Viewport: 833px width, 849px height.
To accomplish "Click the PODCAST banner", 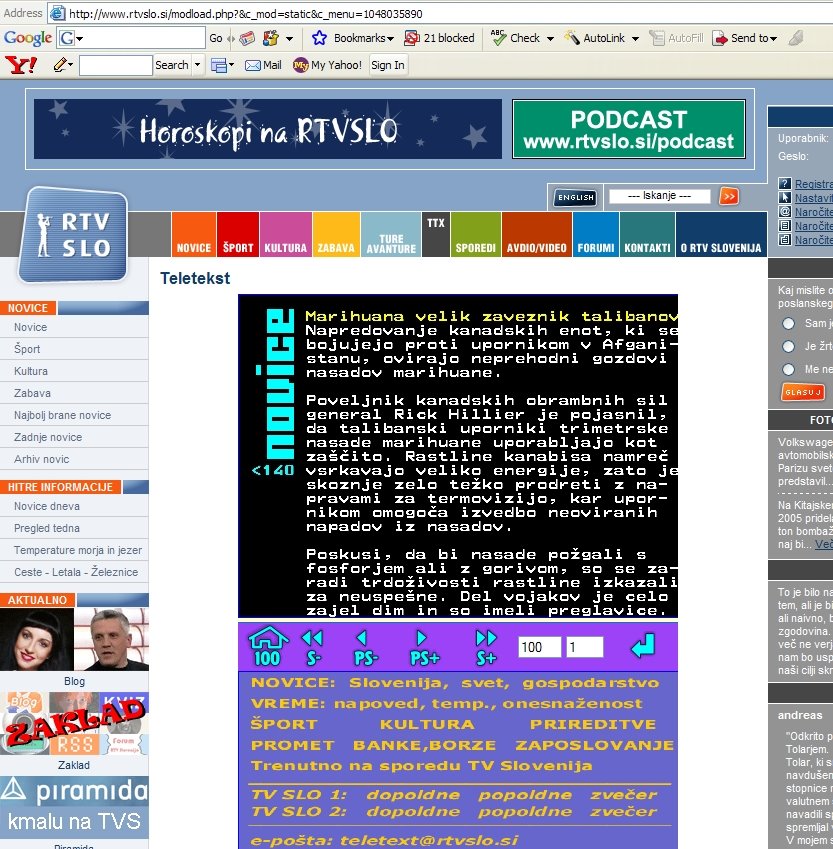I will [629, 129].
